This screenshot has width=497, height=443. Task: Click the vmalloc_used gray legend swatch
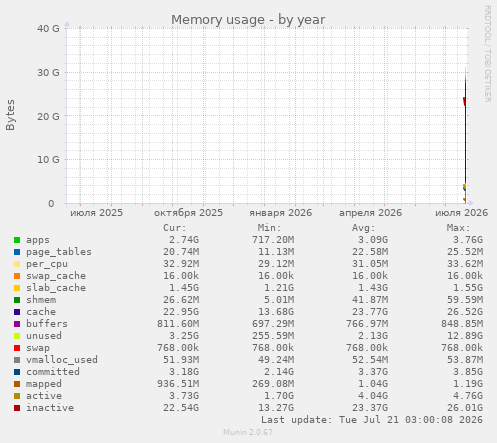tap(17, 360)
